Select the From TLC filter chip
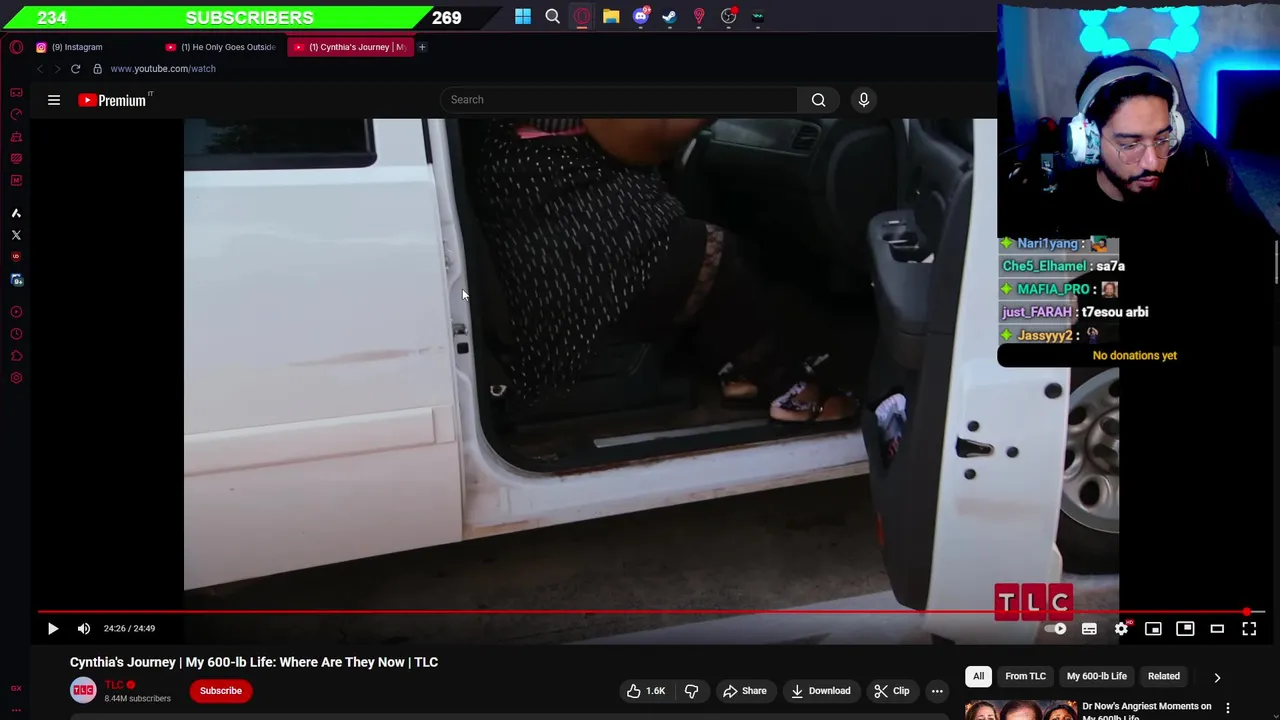Screen dimensions: 1280x720 tap(1025, 677)
